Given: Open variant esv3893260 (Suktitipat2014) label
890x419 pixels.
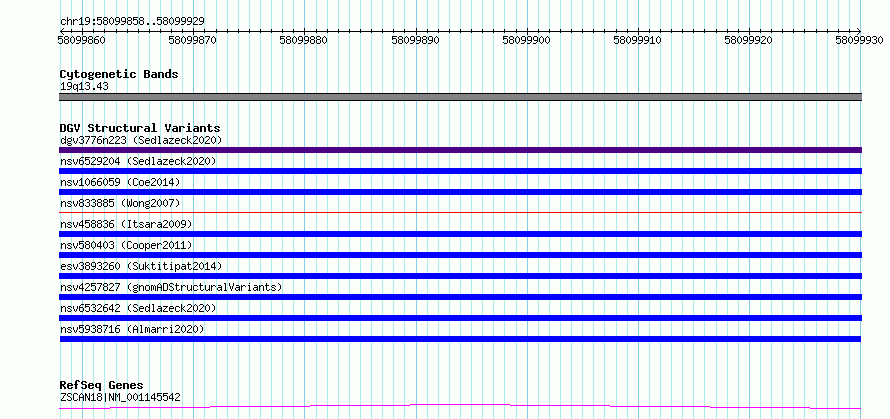Looking at the screenshot, I should (141, 266).
